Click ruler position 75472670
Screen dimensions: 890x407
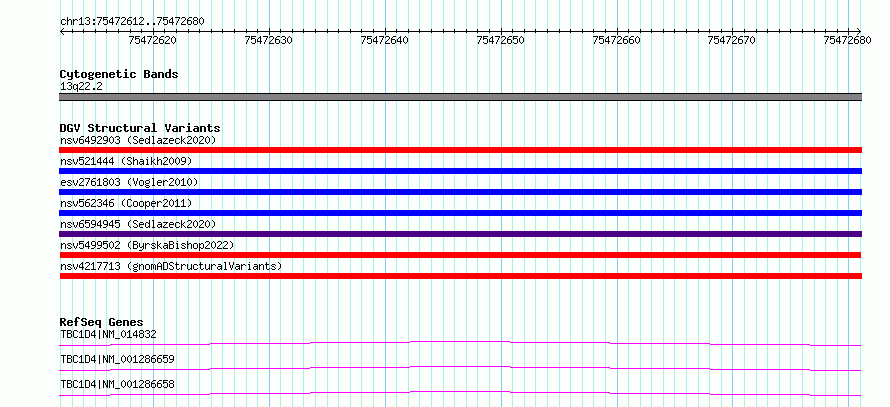pyautogui.click(x=732, y=40)
